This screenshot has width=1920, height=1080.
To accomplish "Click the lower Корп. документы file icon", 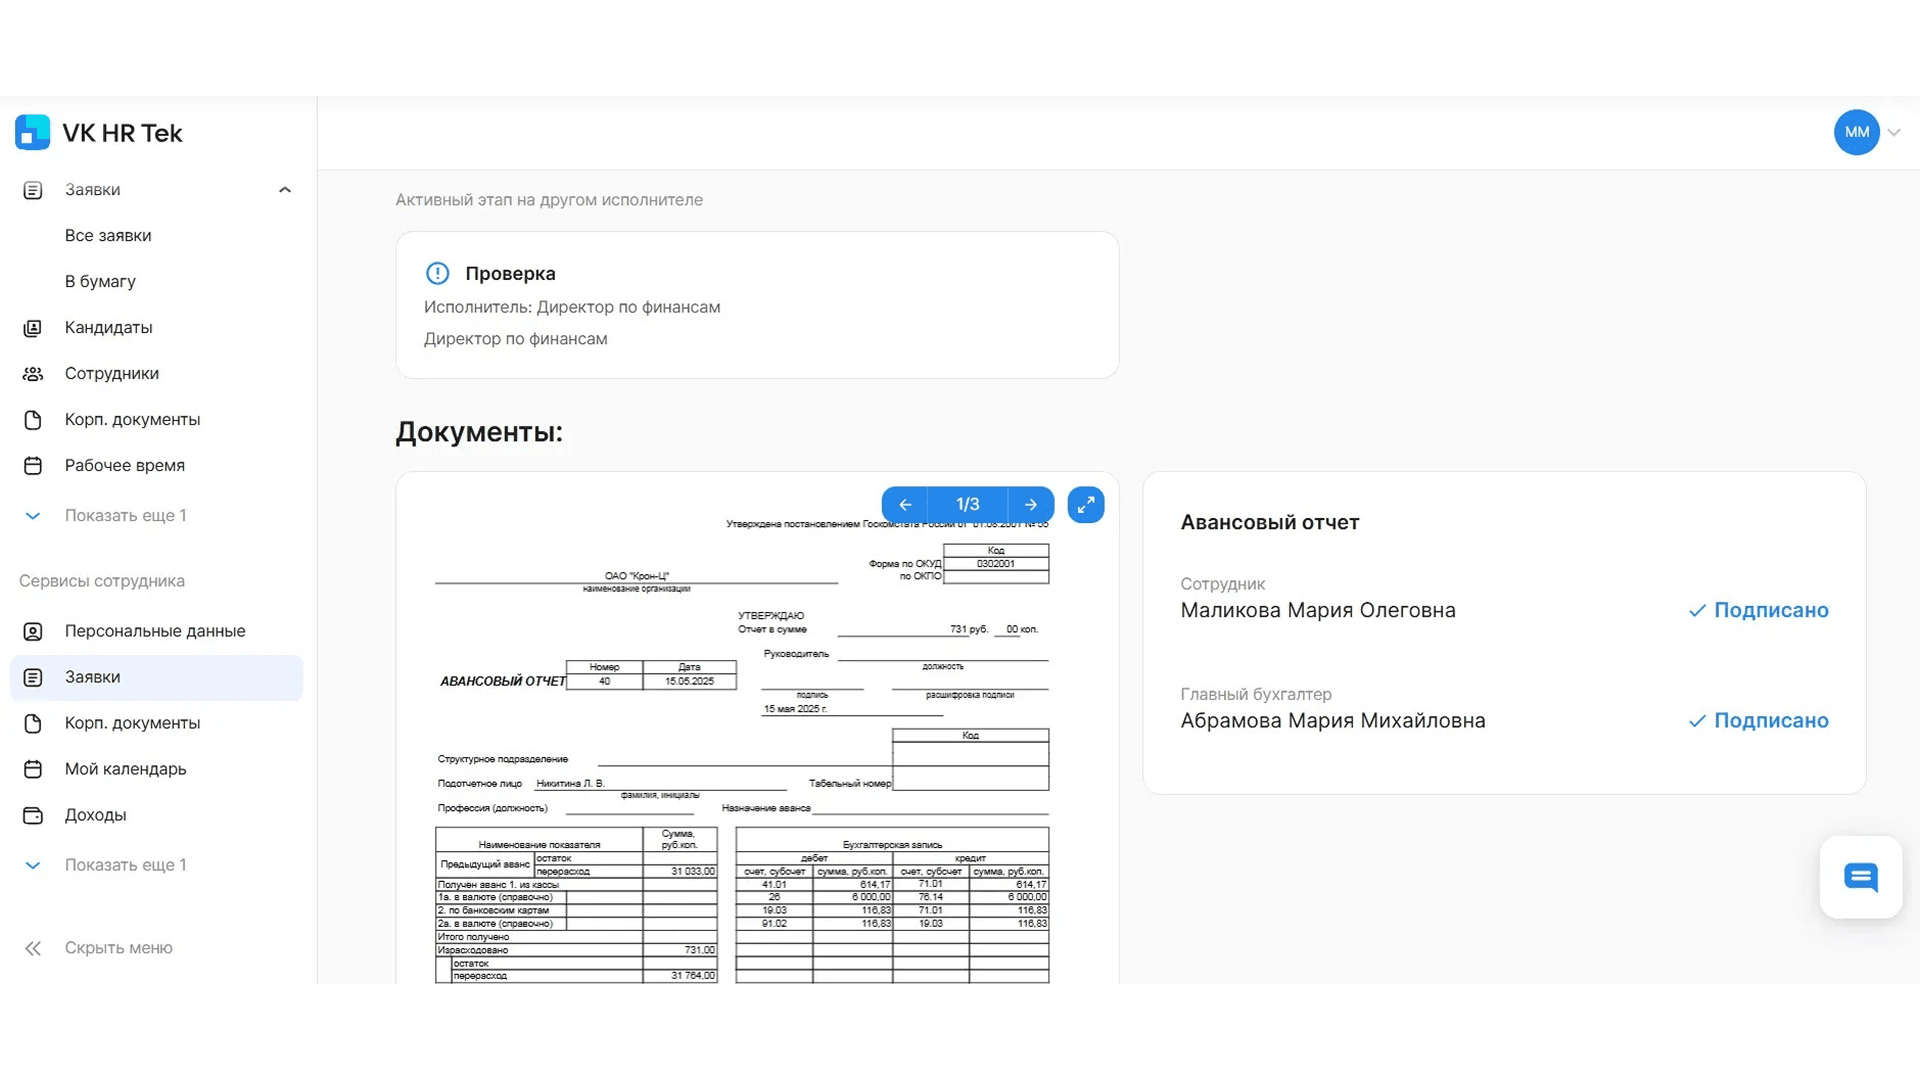I will tap(33, 723).
